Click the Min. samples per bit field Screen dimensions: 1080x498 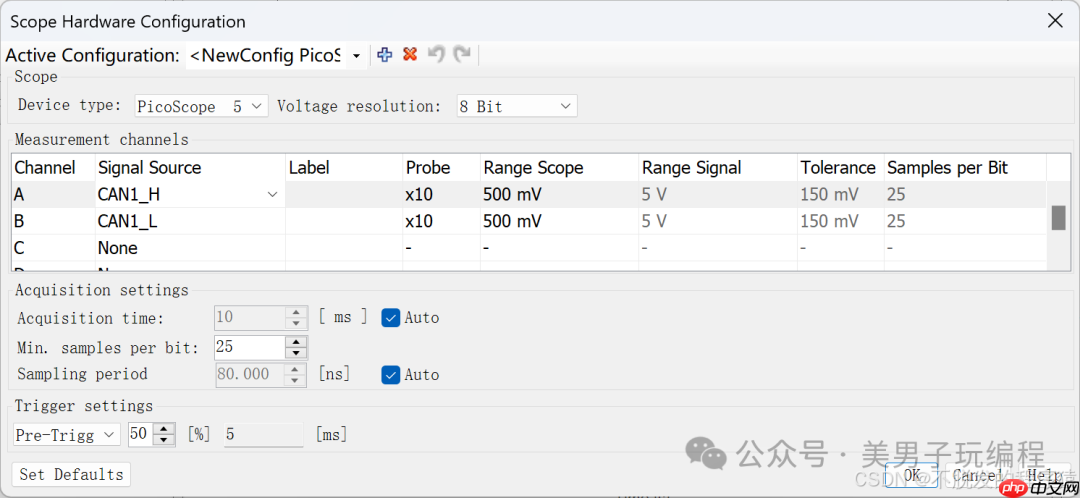[x=248, y=347]
